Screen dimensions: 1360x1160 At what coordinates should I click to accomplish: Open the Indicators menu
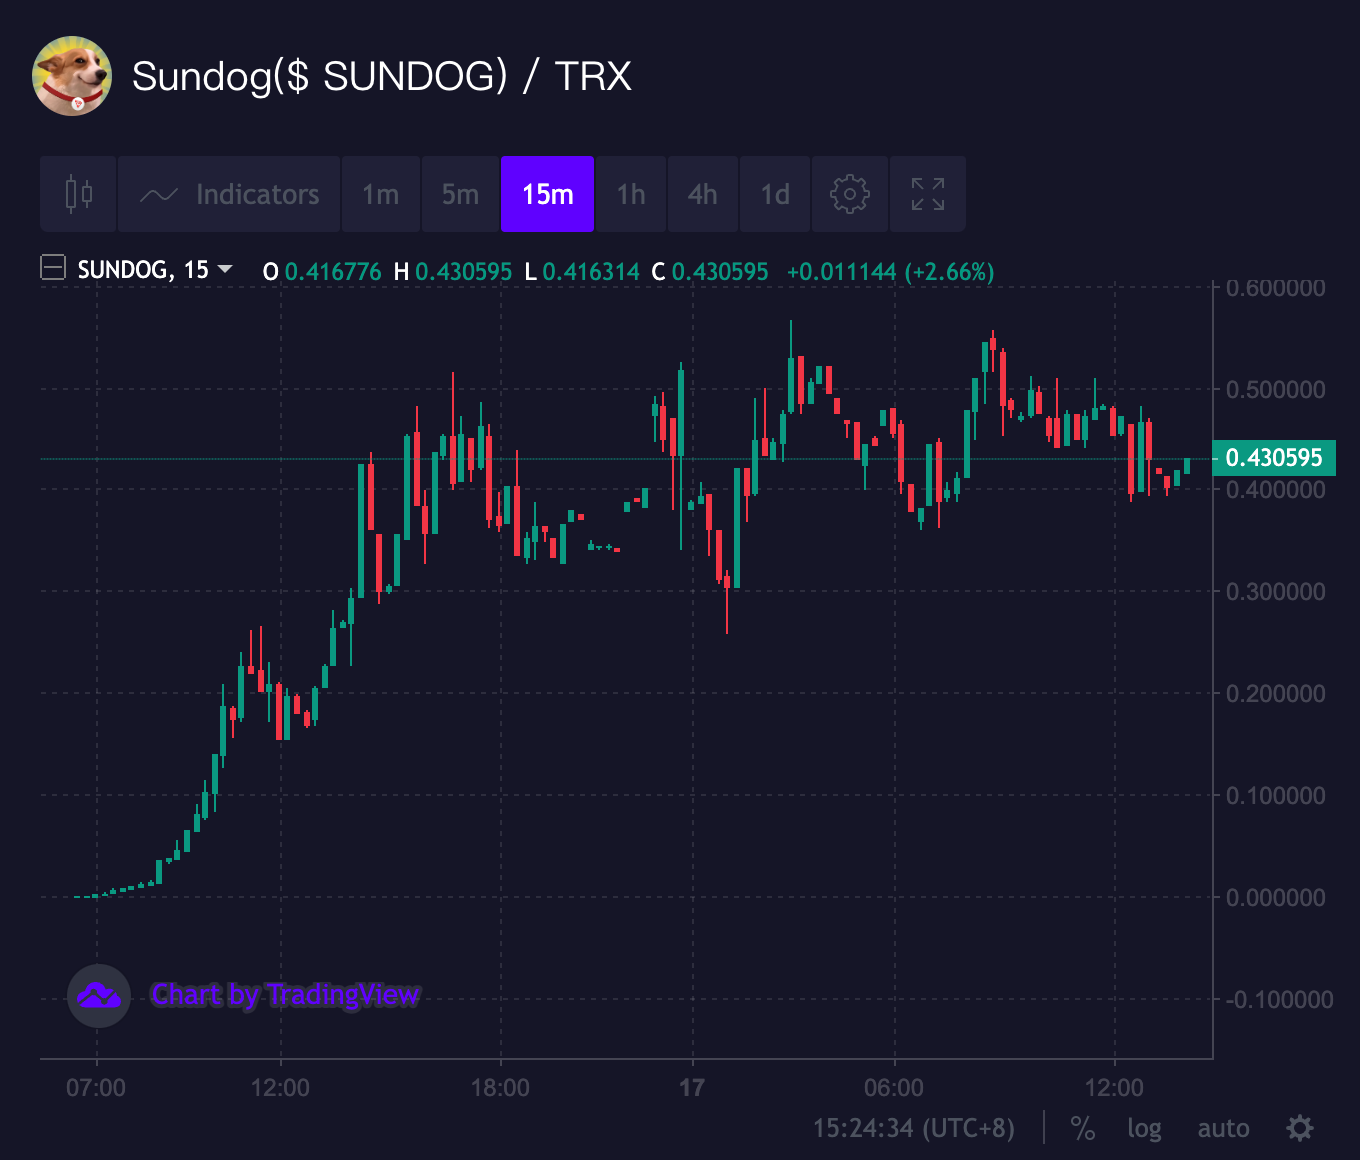[x=230, y=194]
